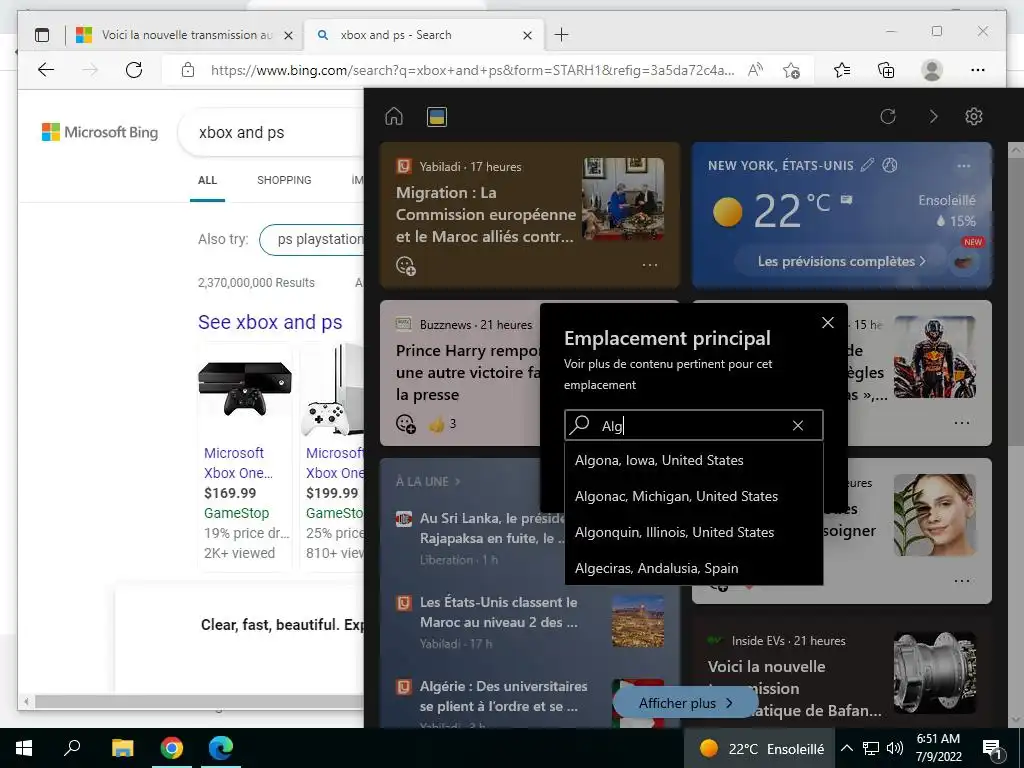This screenshot has width=1024, height=768.
Task: Open taskbar search magnifier
Action: 72,747
